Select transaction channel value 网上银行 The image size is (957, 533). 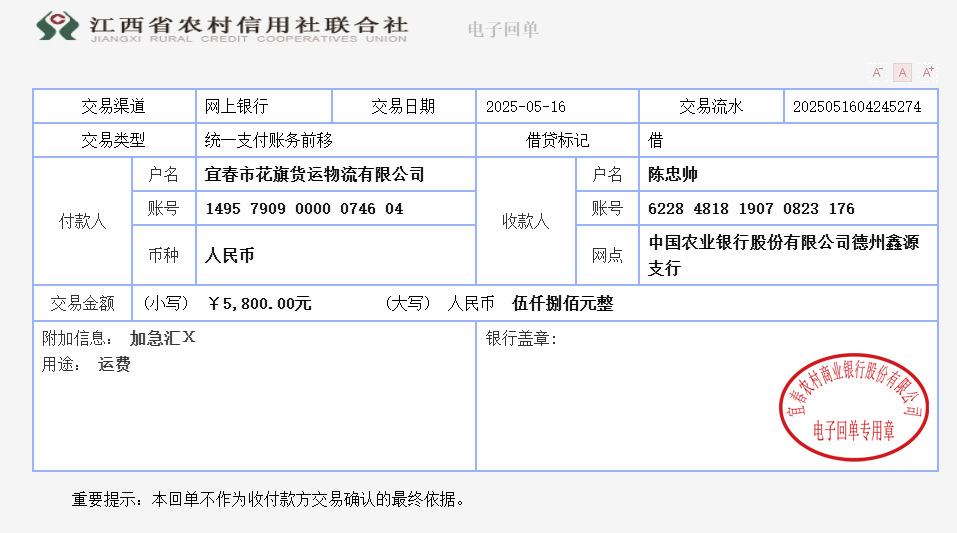[237, 106]
